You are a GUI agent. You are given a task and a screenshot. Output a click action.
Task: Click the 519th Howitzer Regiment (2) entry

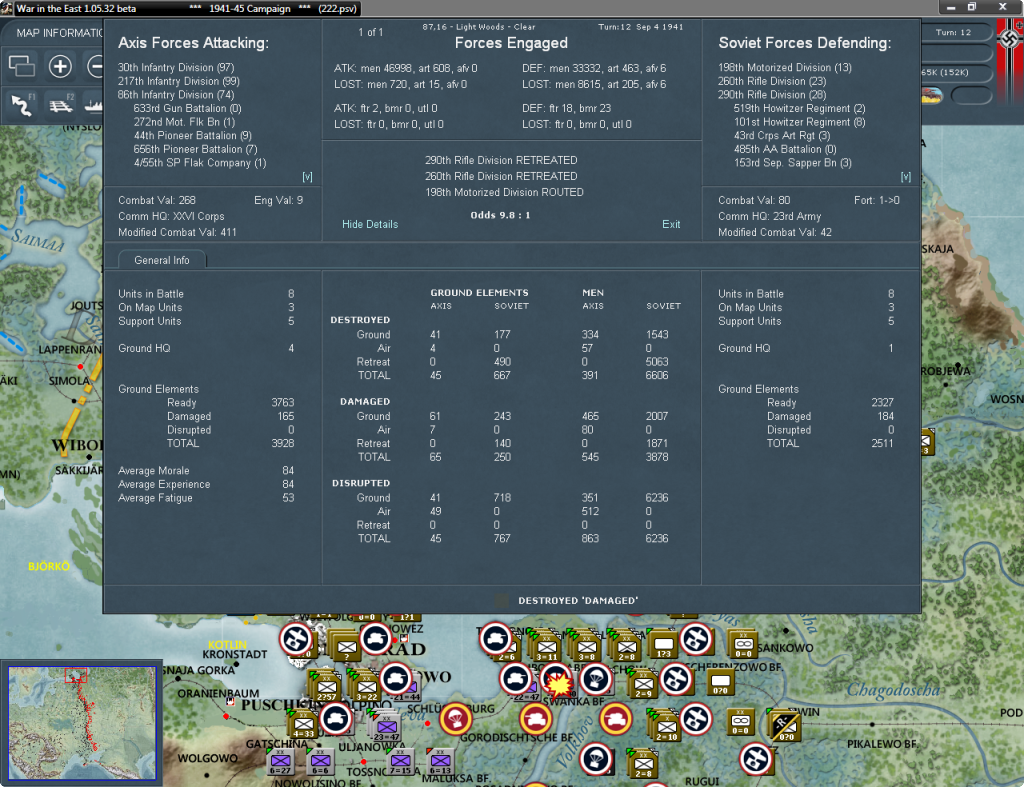[x=799, y=108]
